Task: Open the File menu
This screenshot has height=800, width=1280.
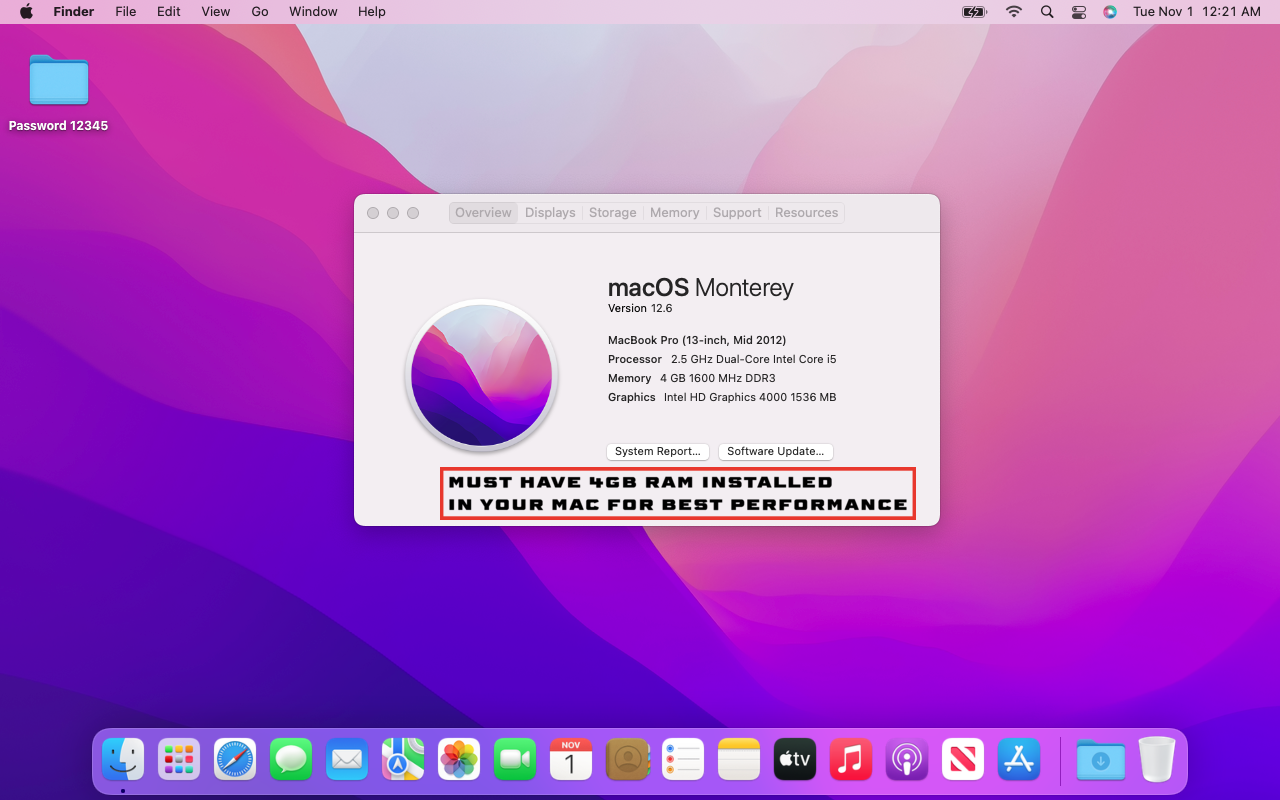Action: [125, 12]
